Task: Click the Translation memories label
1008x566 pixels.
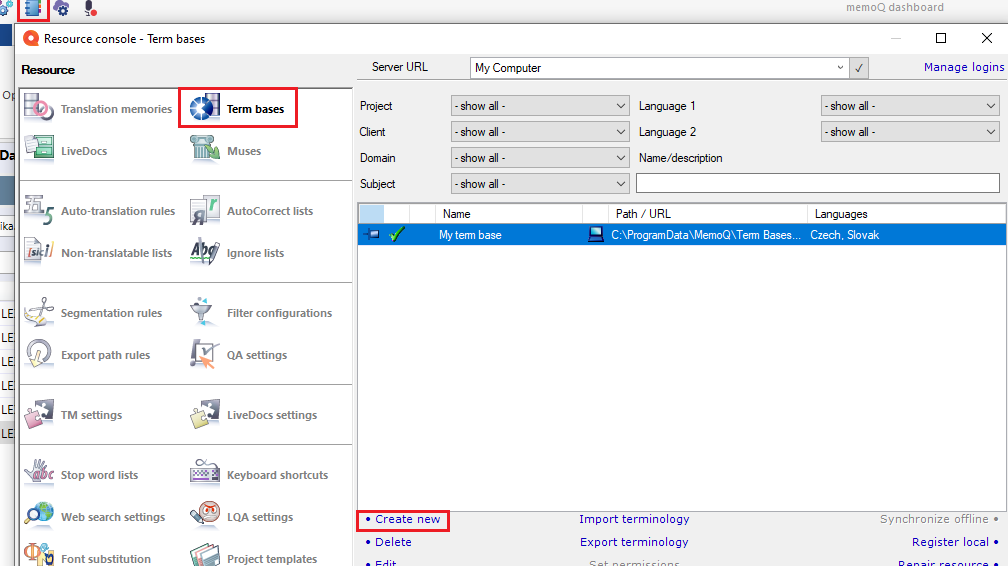Action: tap(116, 109)
